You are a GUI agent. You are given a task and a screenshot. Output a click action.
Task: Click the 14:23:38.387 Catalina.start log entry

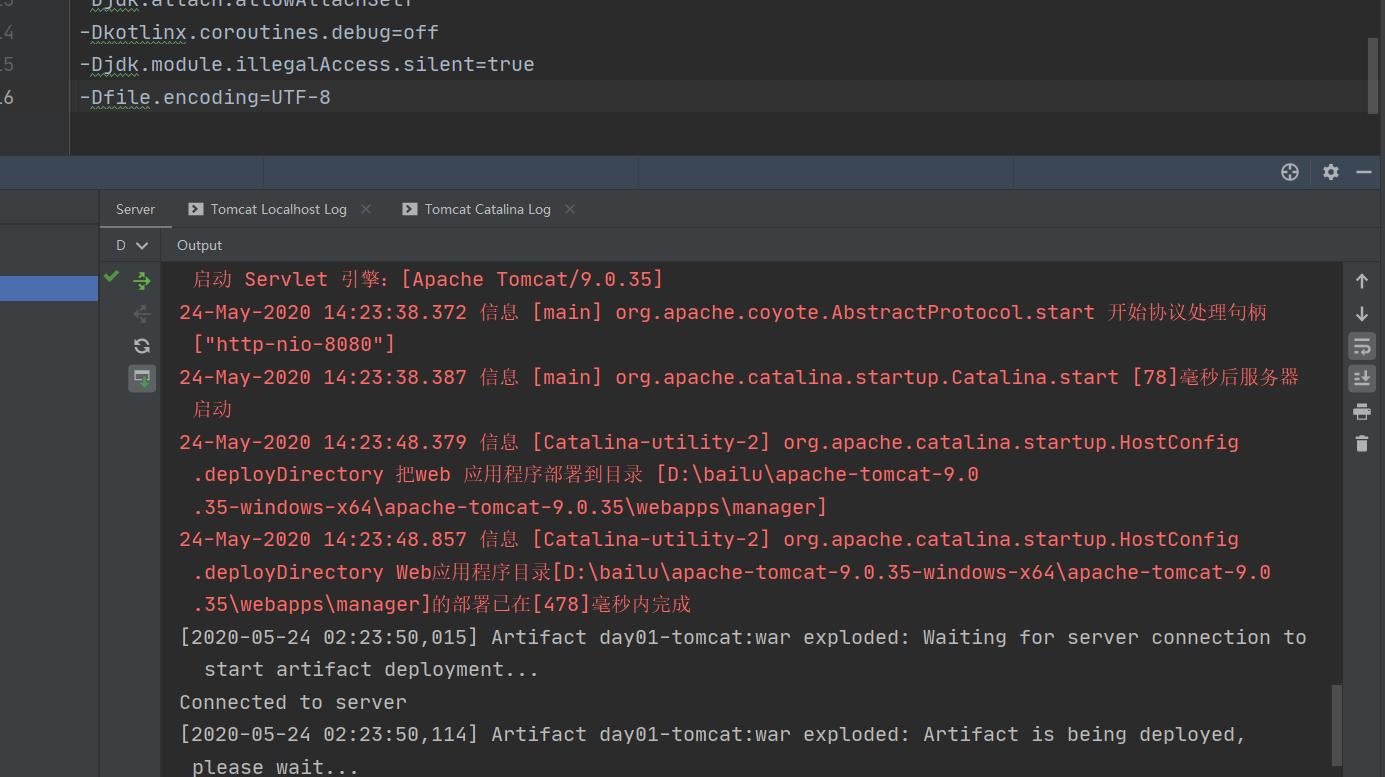[x=739, y=393]
